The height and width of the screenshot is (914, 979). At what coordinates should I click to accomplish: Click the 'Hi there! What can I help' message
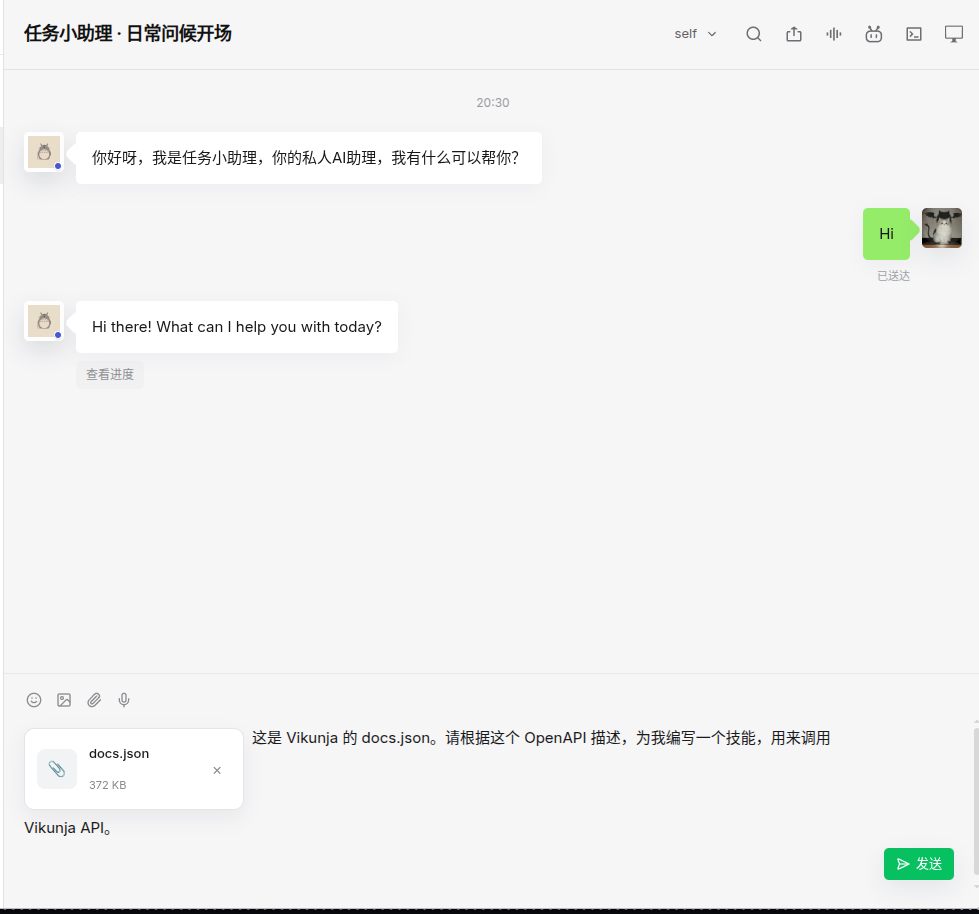pos(237,327)
